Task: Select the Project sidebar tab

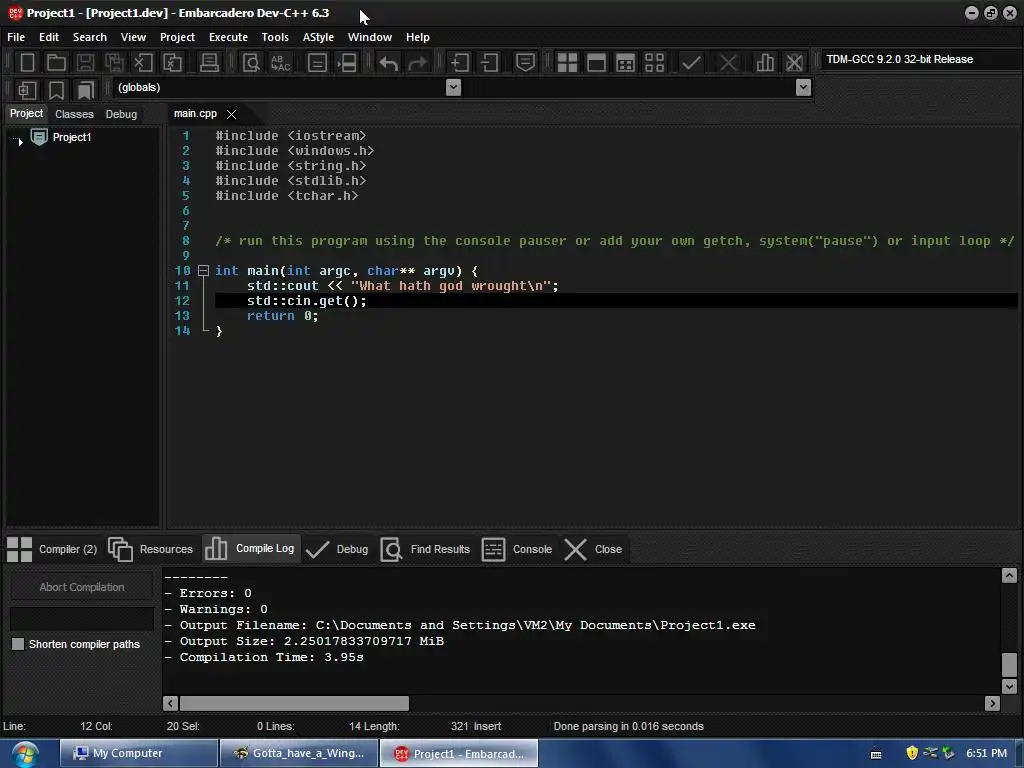Action: 26,114
